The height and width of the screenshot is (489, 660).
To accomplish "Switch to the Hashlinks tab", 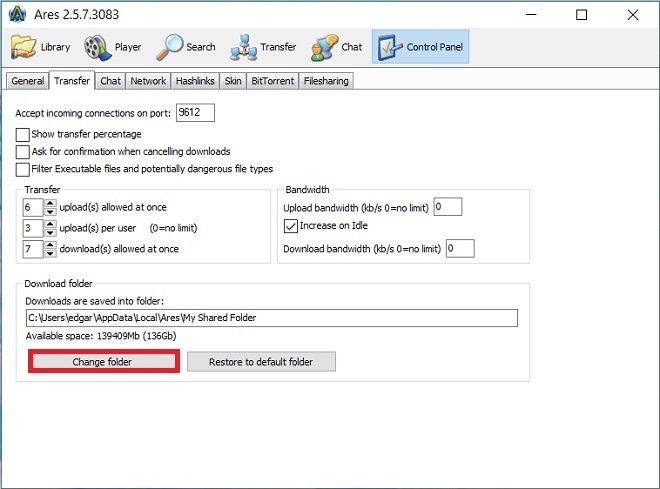I will 195,81.
